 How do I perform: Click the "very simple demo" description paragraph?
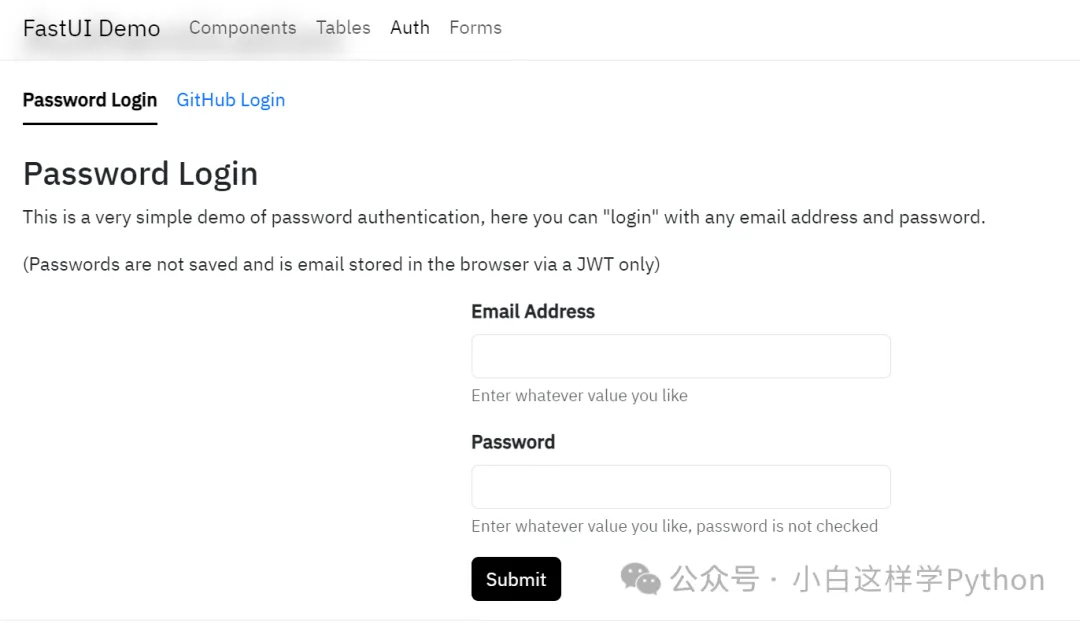(503, 217)
